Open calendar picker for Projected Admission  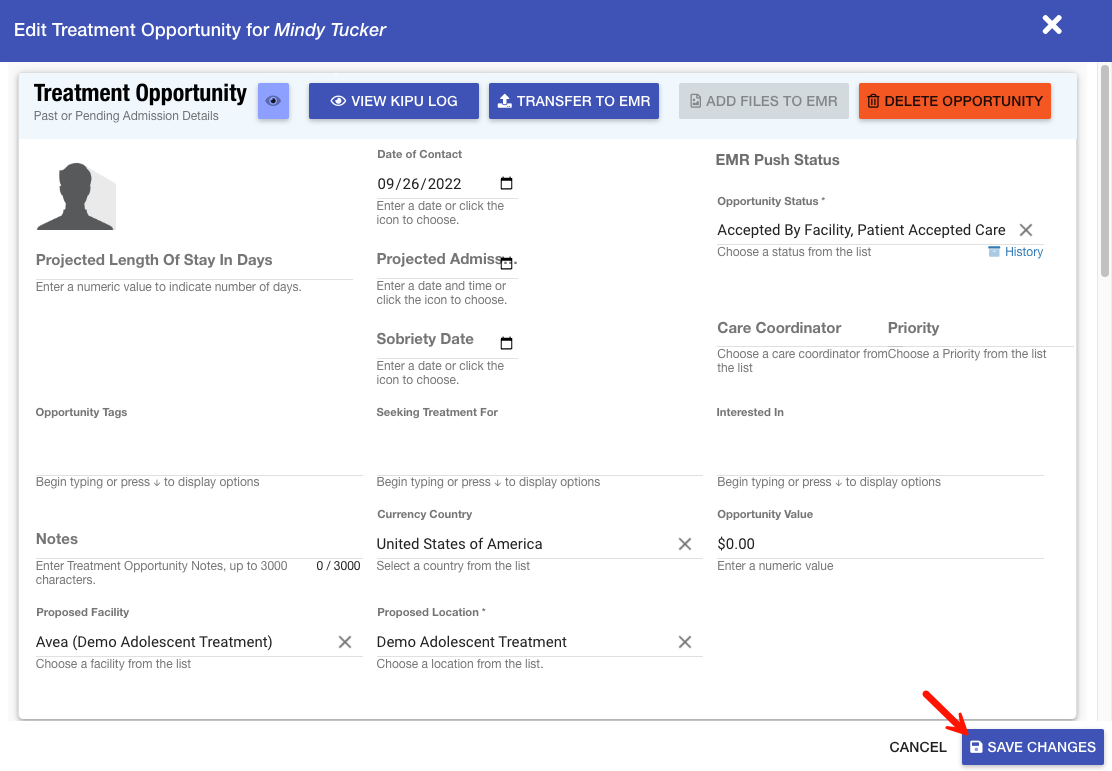tap(506, 264)
